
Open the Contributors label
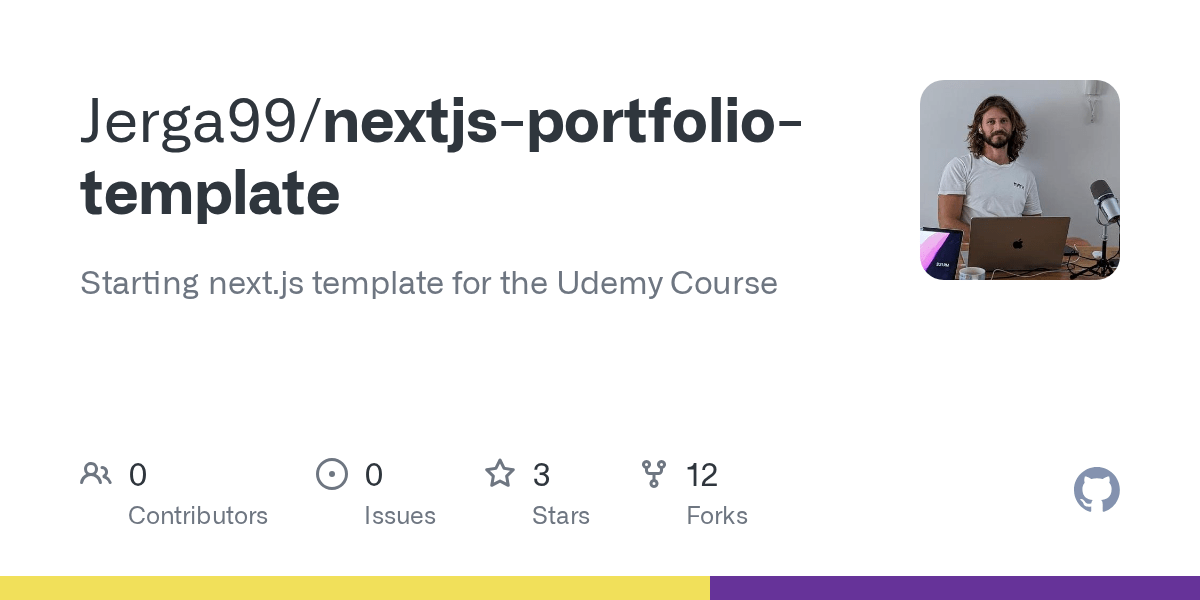[198, 516]
